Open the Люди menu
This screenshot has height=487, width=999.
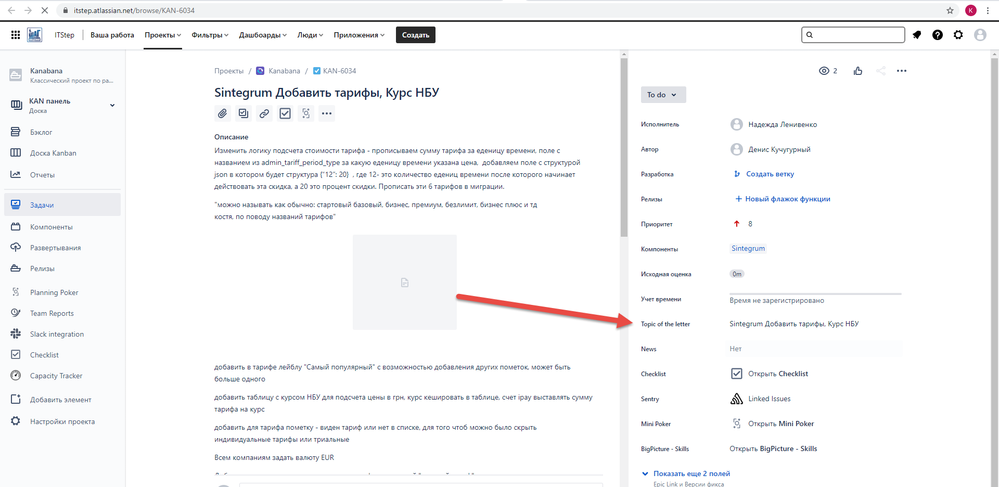(310, 35)
